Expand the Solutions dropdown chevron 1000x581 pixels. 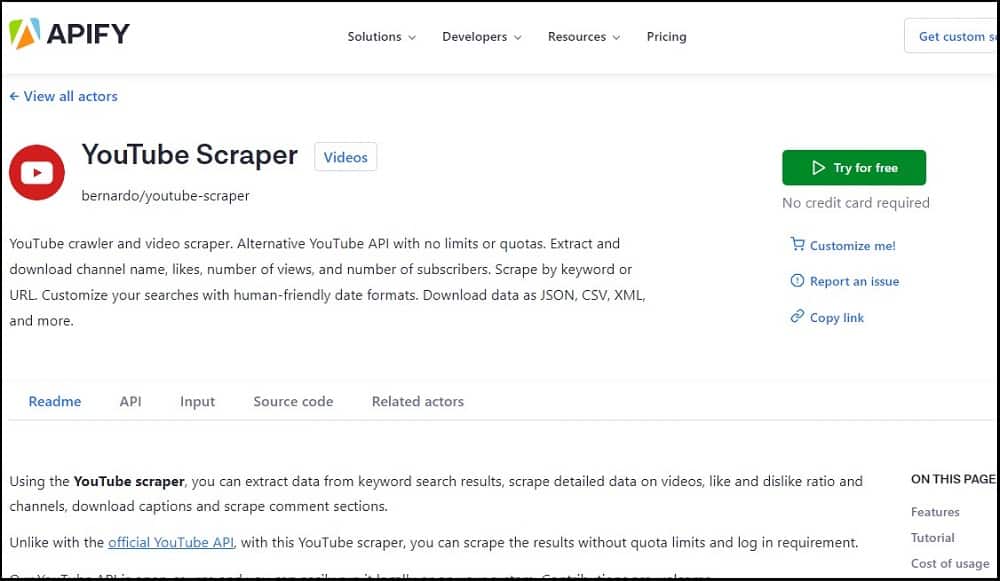412,37
